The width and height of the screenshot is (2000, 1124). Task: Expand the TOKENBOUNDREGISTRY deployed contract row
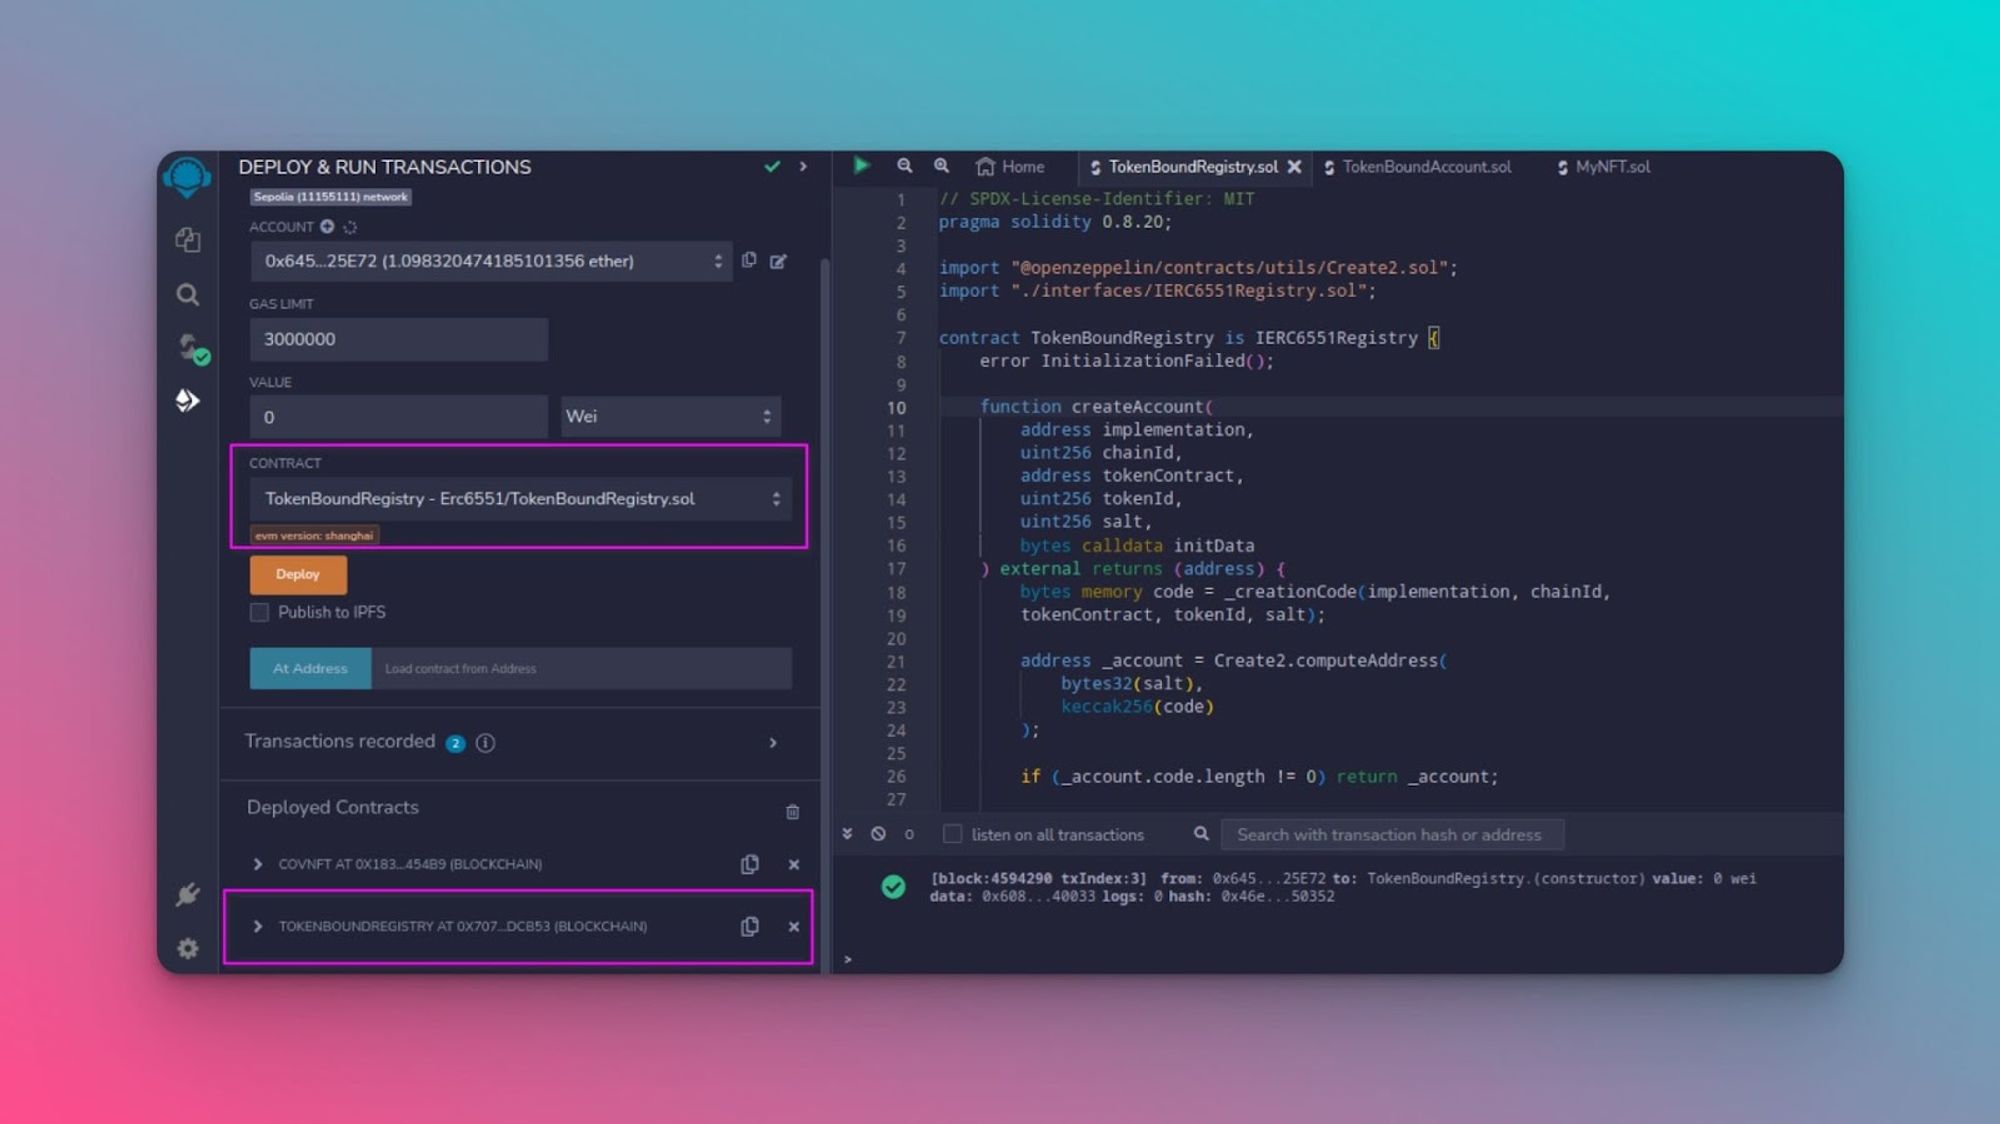[257, 926]
